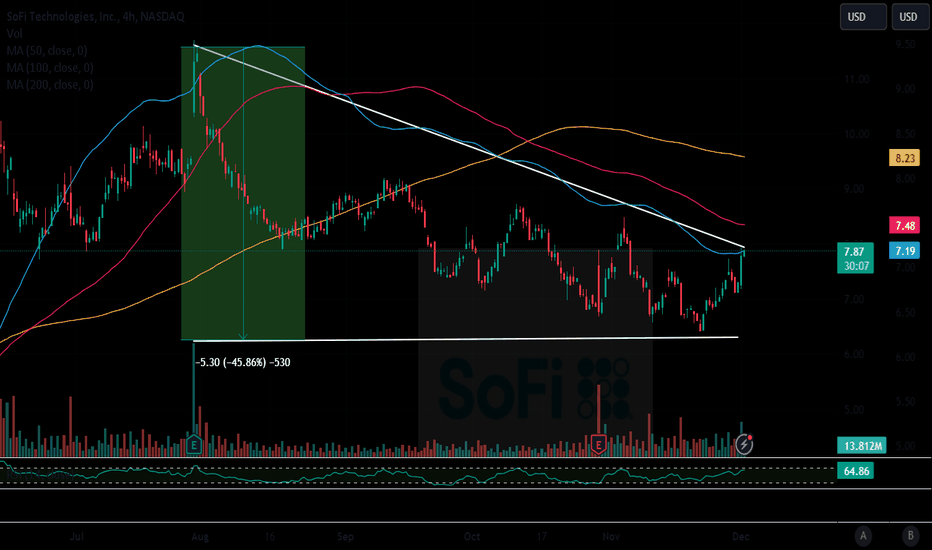
Task: Click the 7.48 red MA price label
Action: [x=905, y=225]
